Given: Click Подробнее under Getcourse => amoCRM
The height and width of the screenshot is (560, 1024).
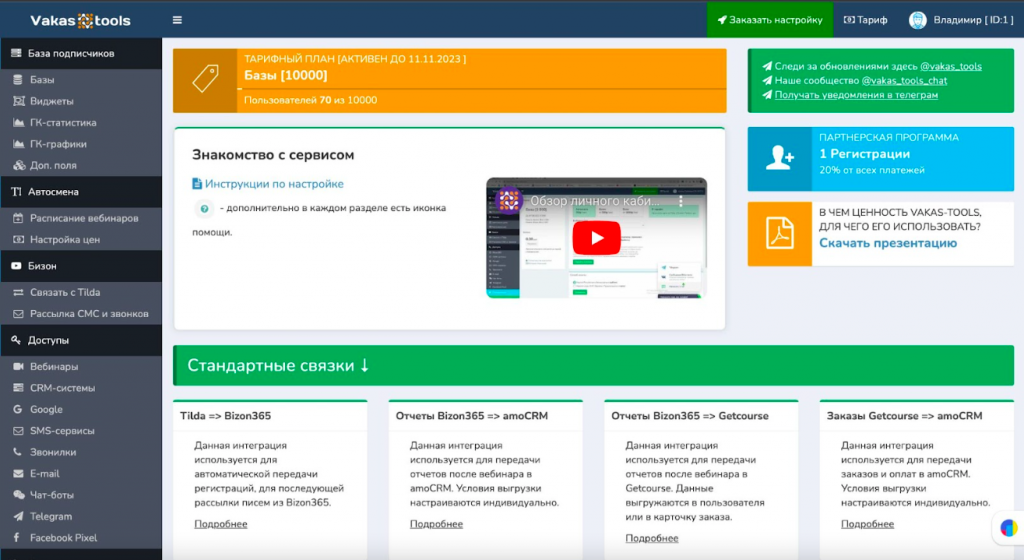Looking at the screenshot, I should pyautogui.click(x=867, y=524).
